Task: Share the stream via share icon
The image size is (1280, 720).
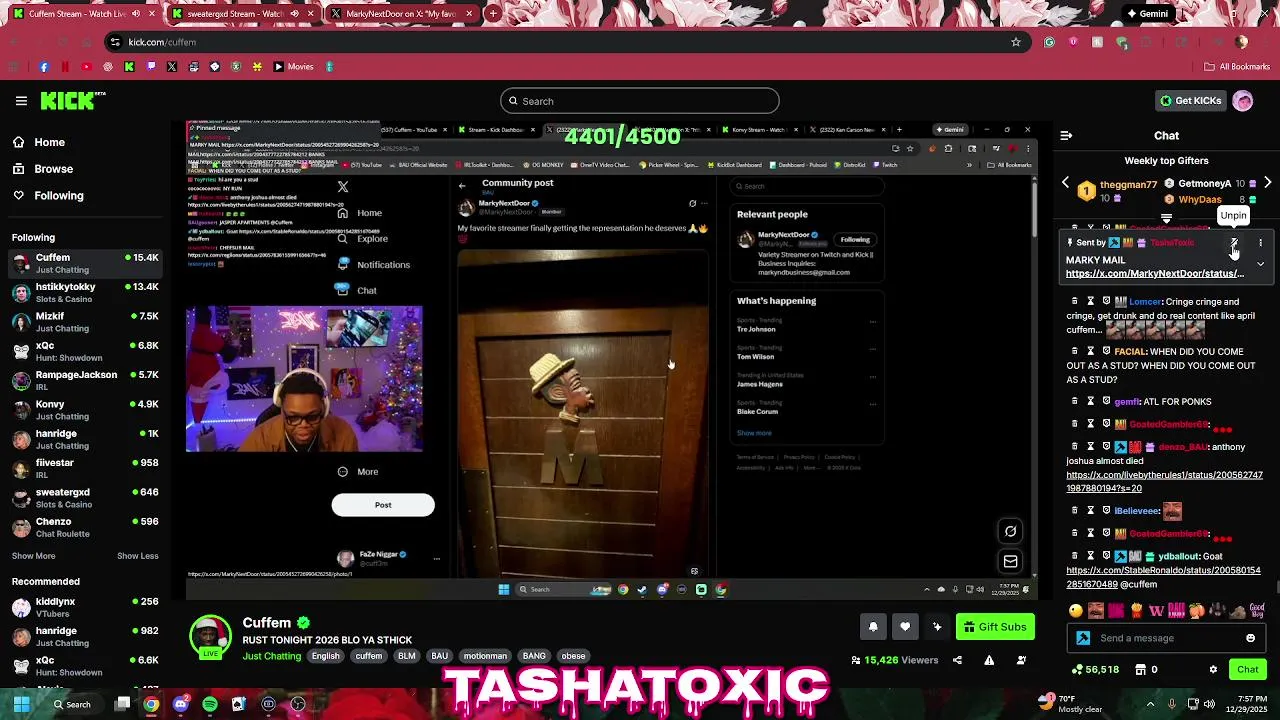Action: tap(957, 660)
